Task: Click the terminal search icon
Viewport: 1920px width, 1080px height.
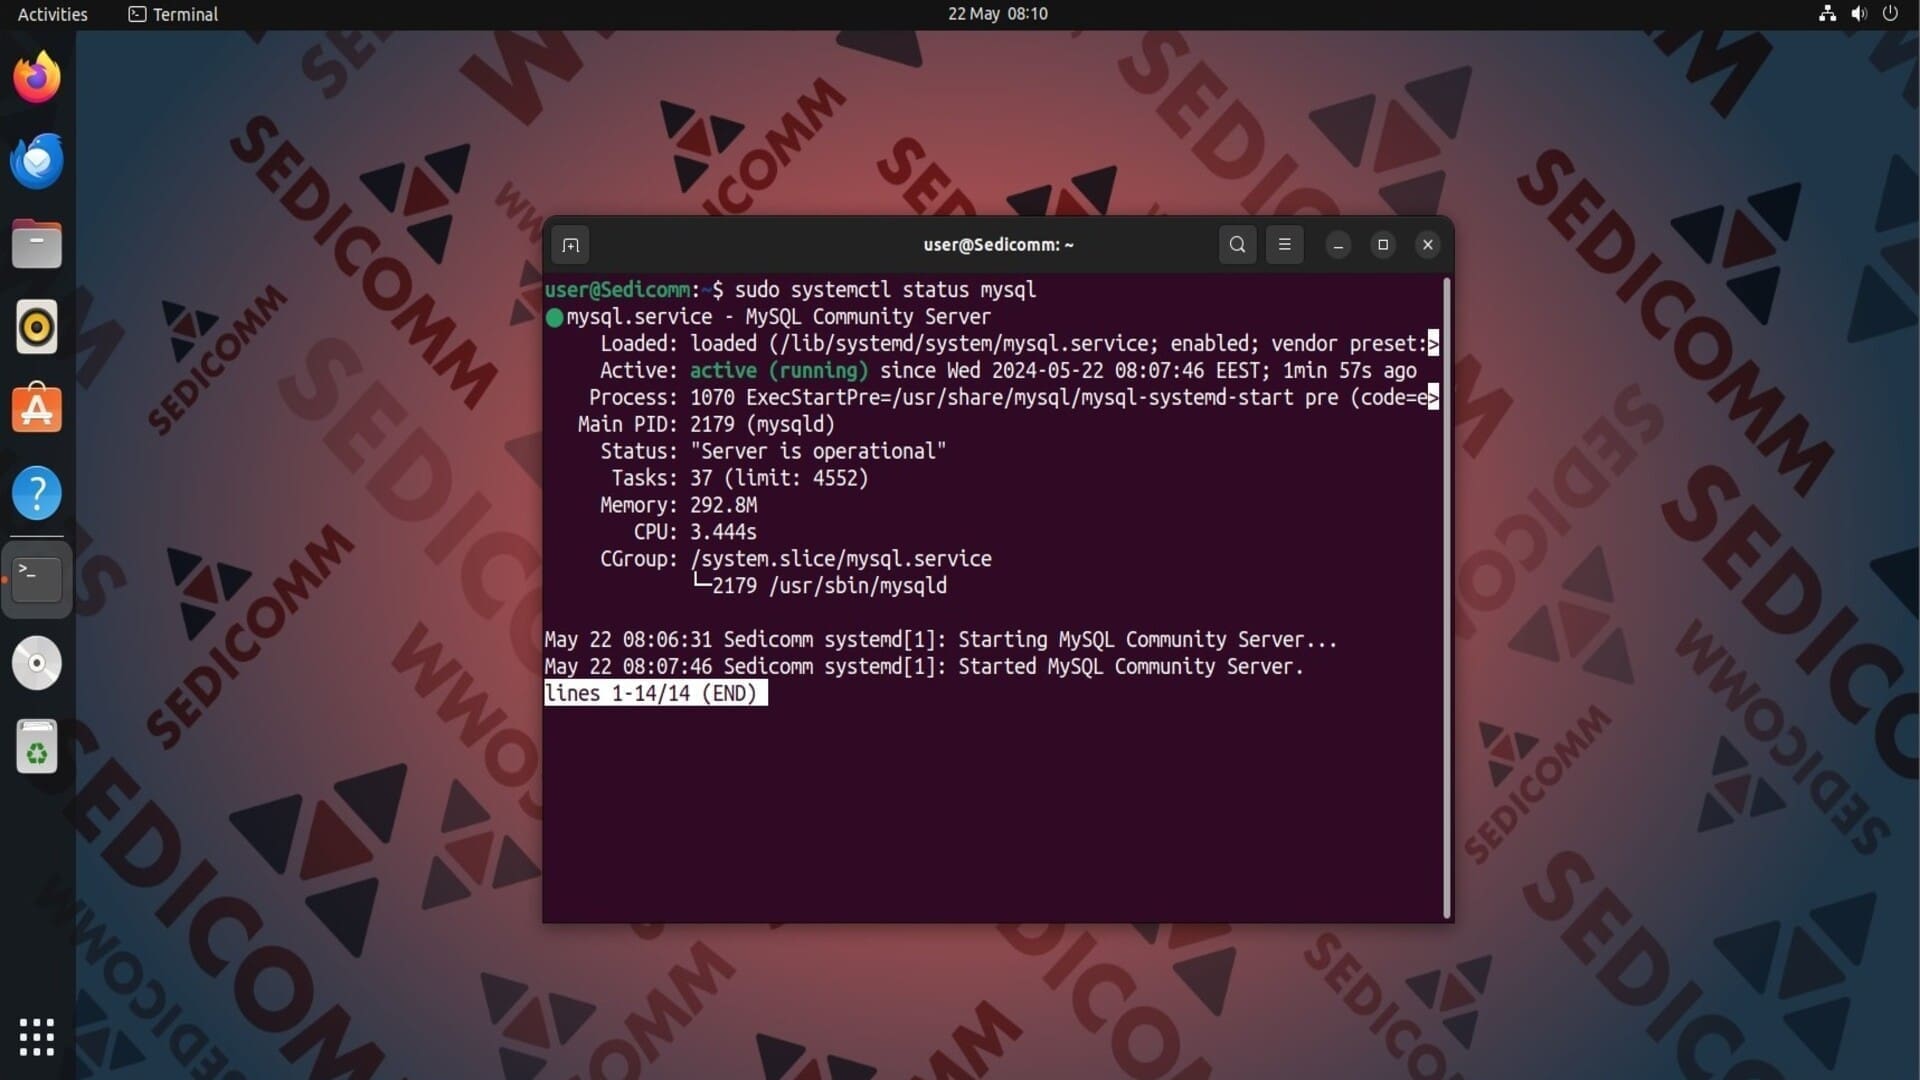Action: [1237, 245]
